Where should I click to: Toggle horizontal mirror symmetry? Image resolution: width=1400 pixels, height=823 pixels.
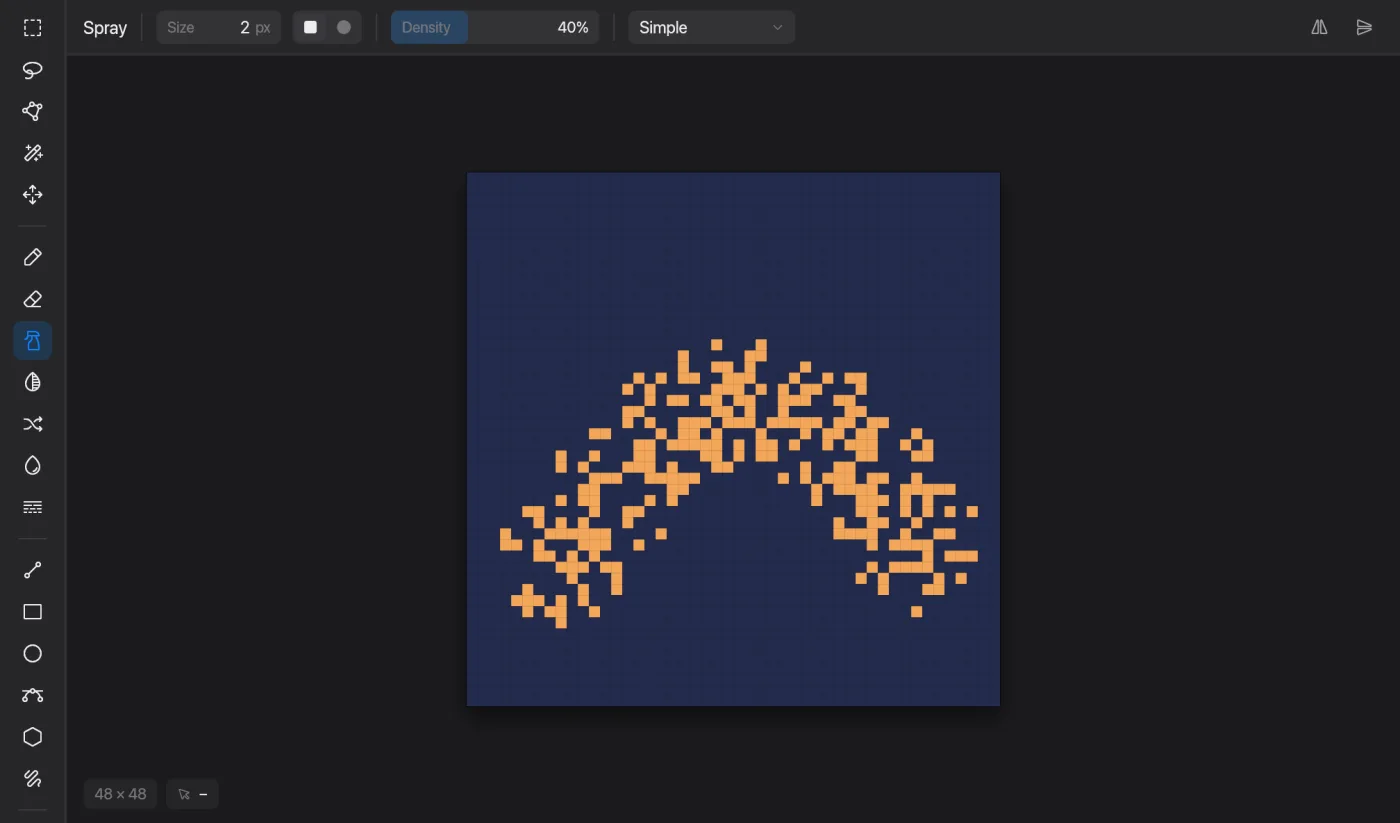(1320, 28)
